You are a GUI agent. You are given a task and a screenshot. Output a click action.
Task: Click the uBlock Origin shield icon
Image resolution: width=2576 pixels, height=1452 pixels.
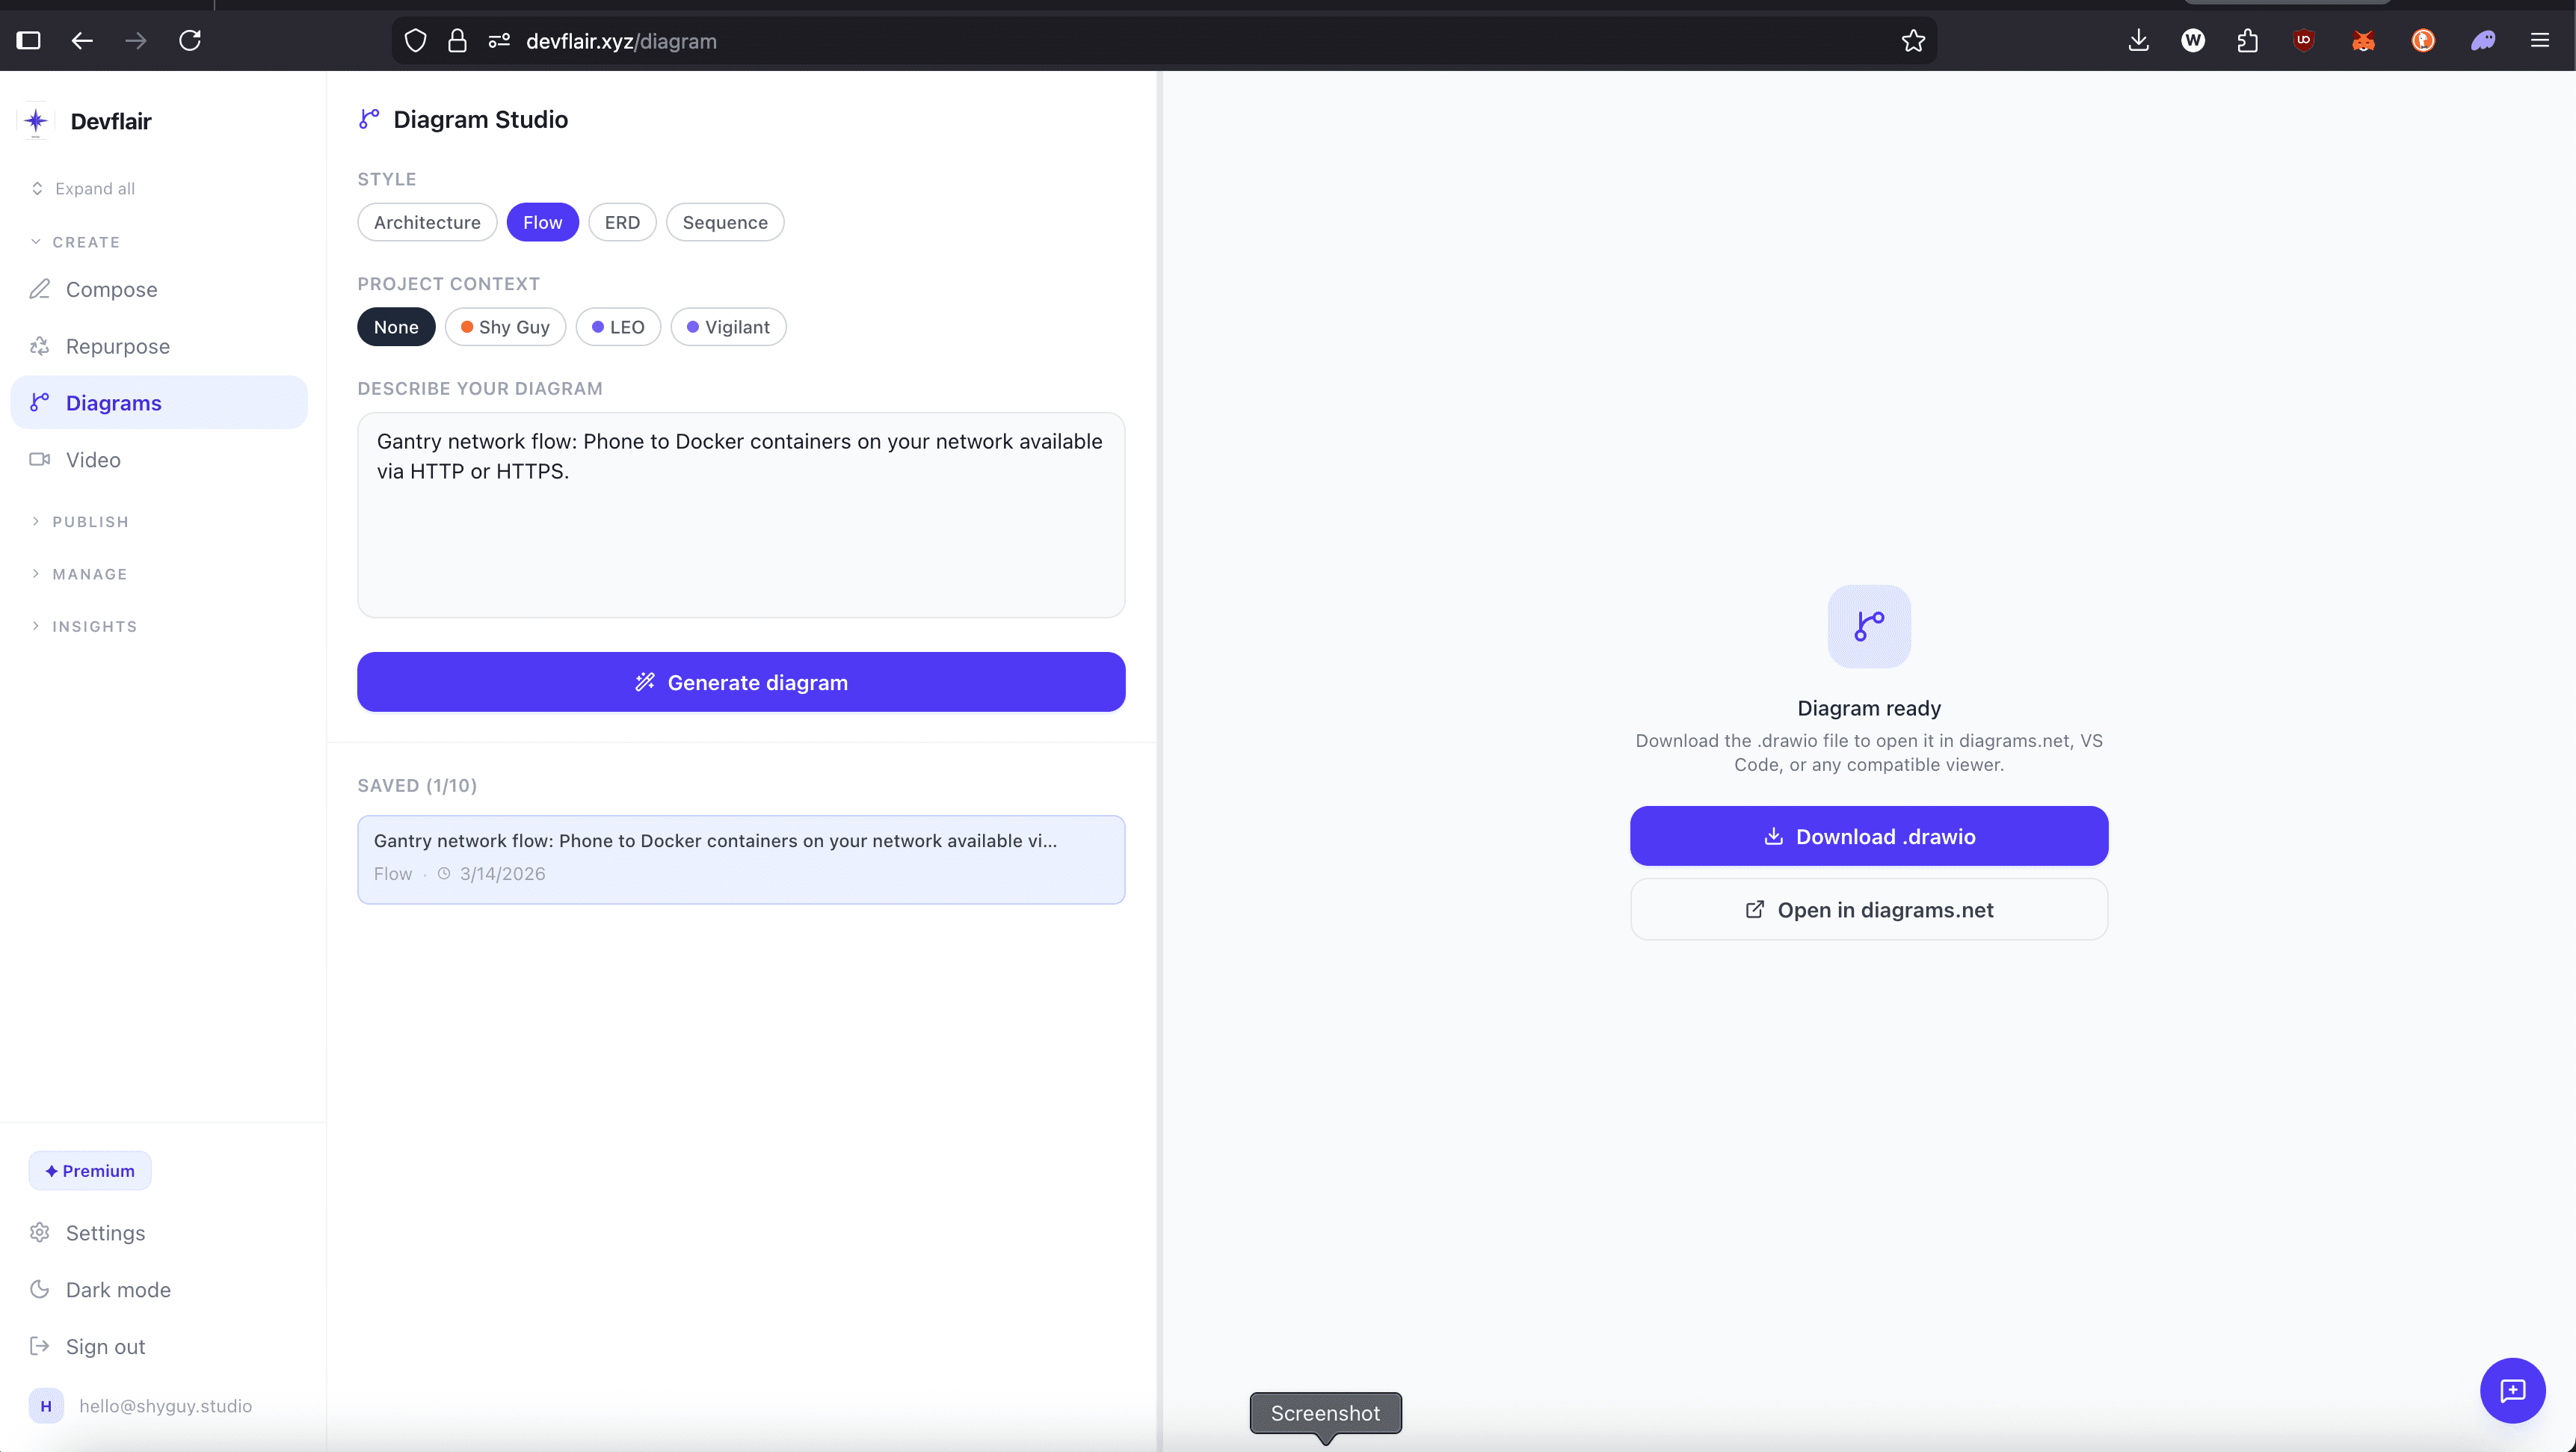coord(2304,41)
